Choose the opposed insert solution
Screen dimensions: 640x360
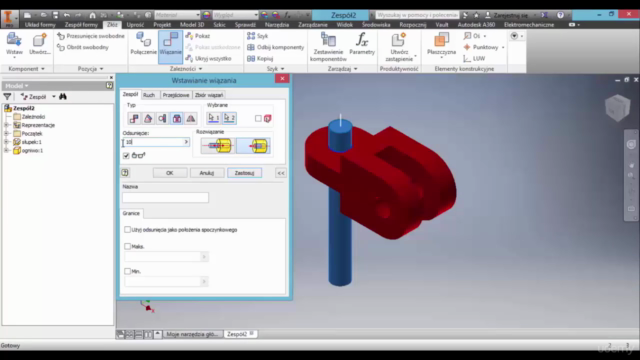point(218,146)
